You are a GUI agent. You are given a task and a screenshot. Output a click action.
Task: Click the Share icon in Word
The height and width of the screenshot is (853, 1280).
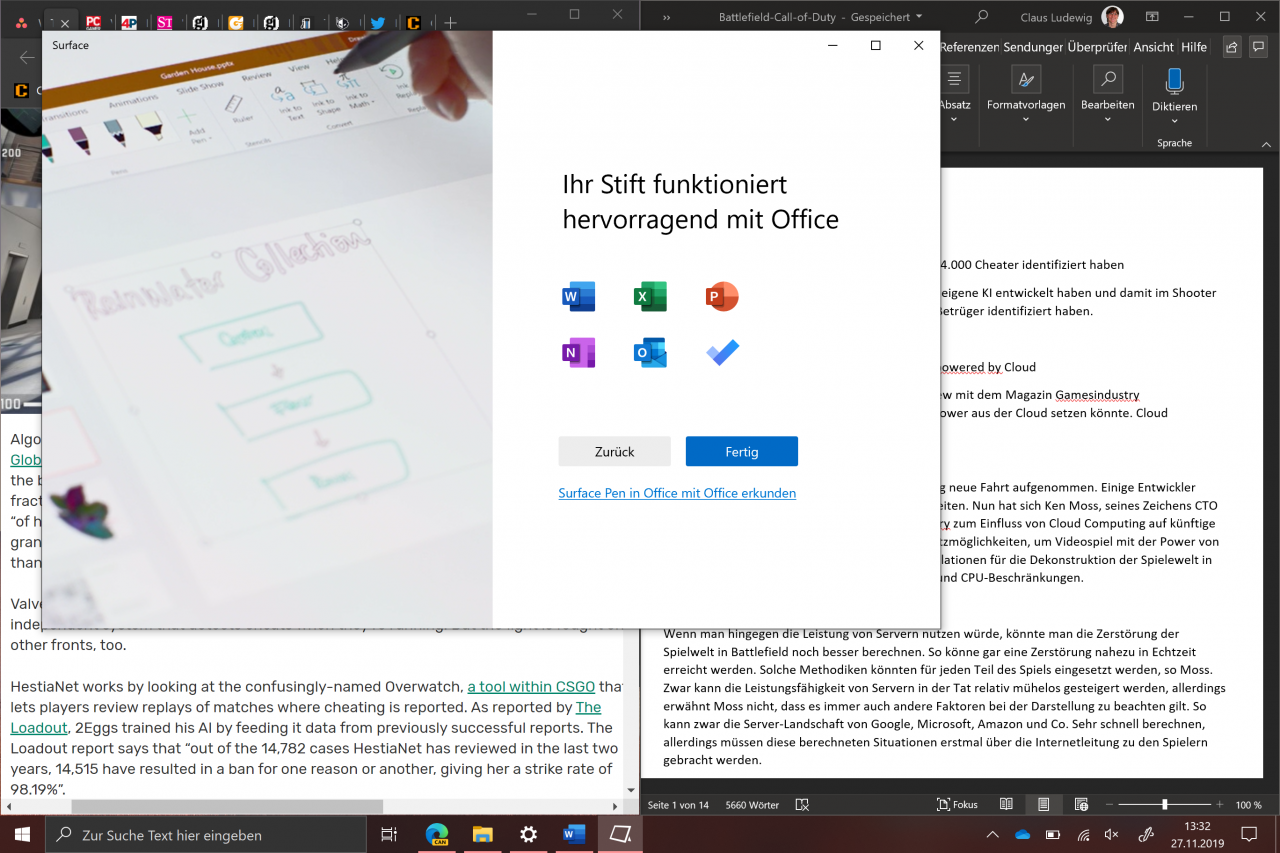click(1231, 47)
